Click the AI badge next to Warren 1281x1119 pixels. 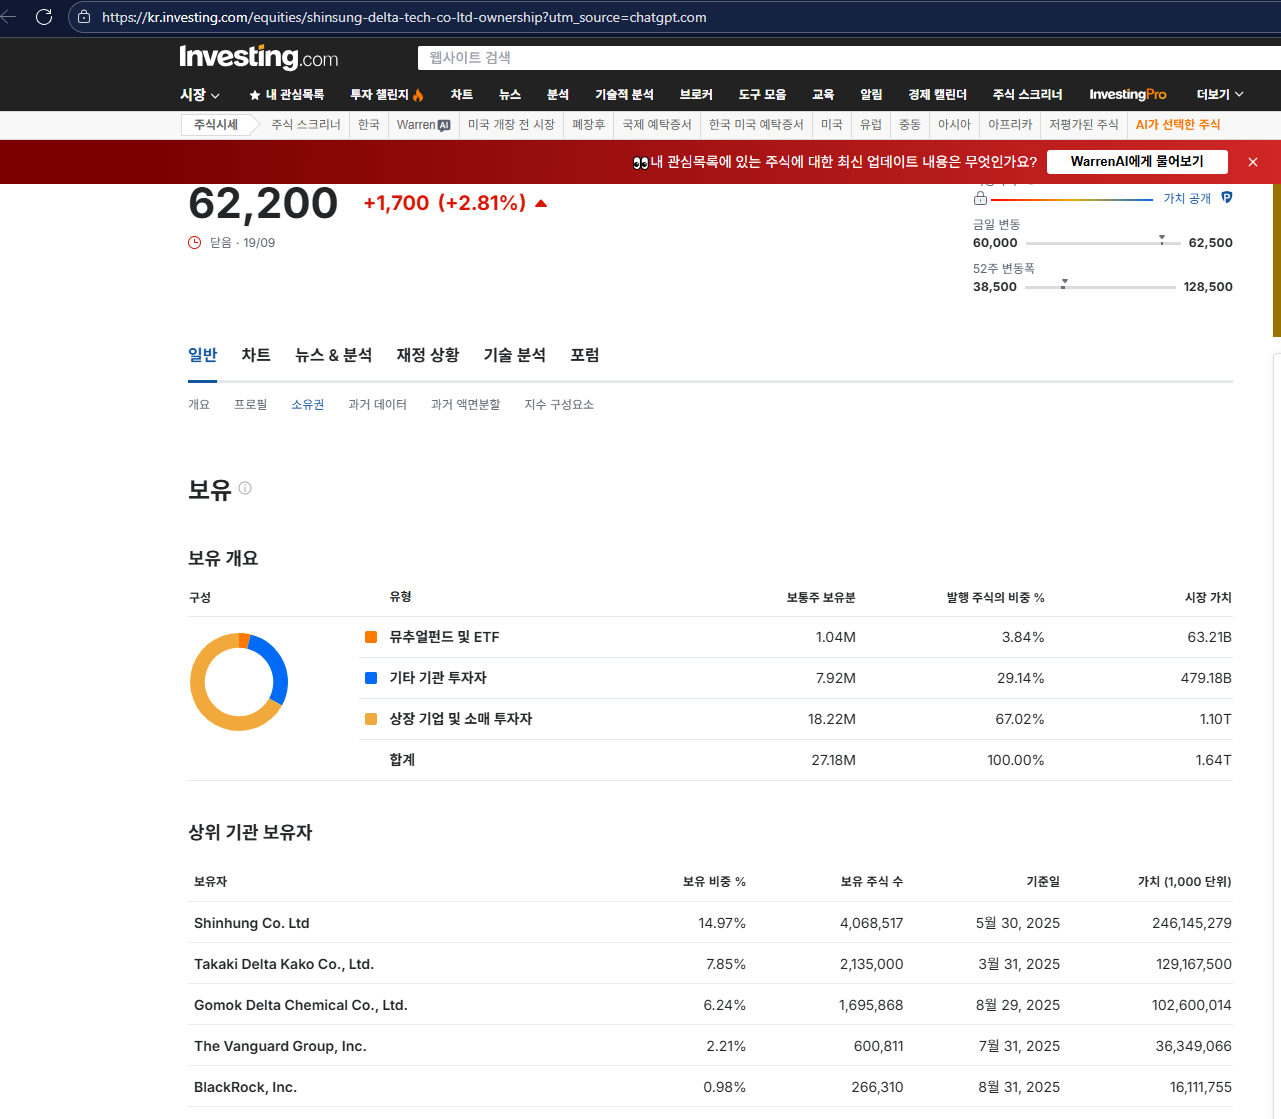[443, 125]
